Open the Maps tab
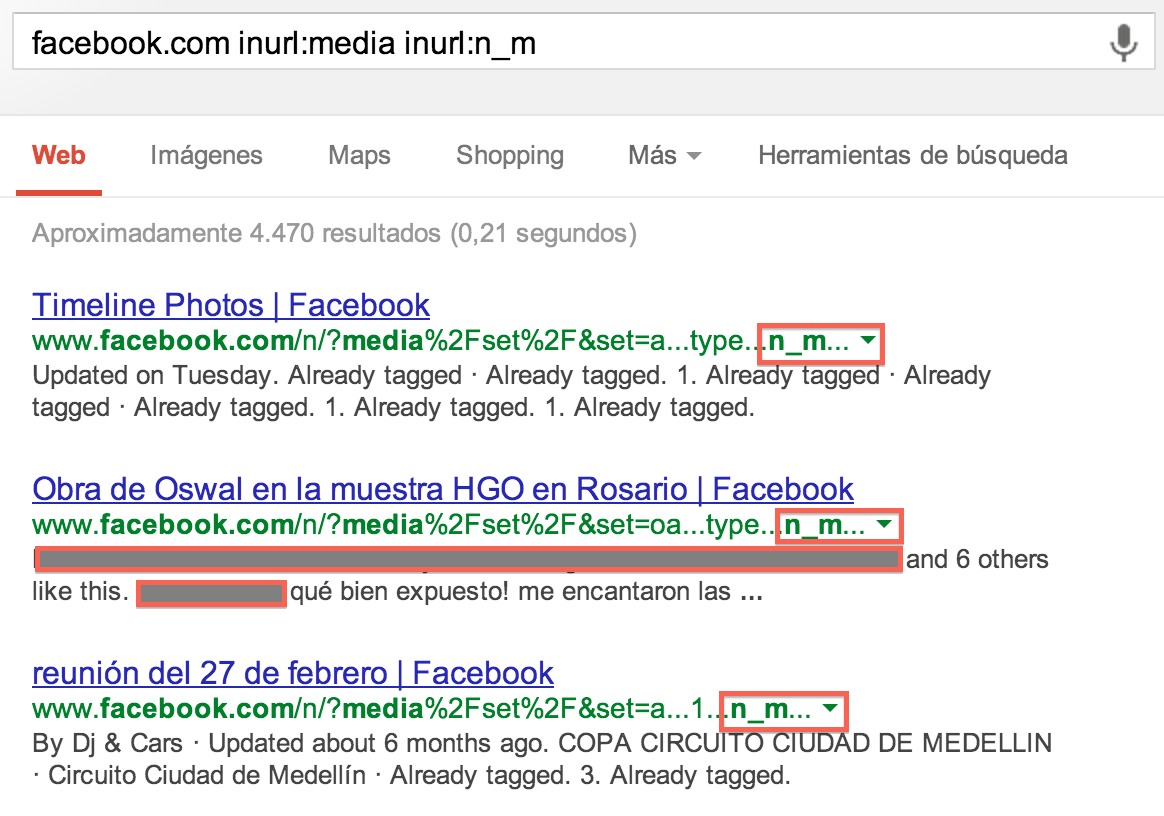The height and width of the screenshot is (816, 1164). point(359,155)
